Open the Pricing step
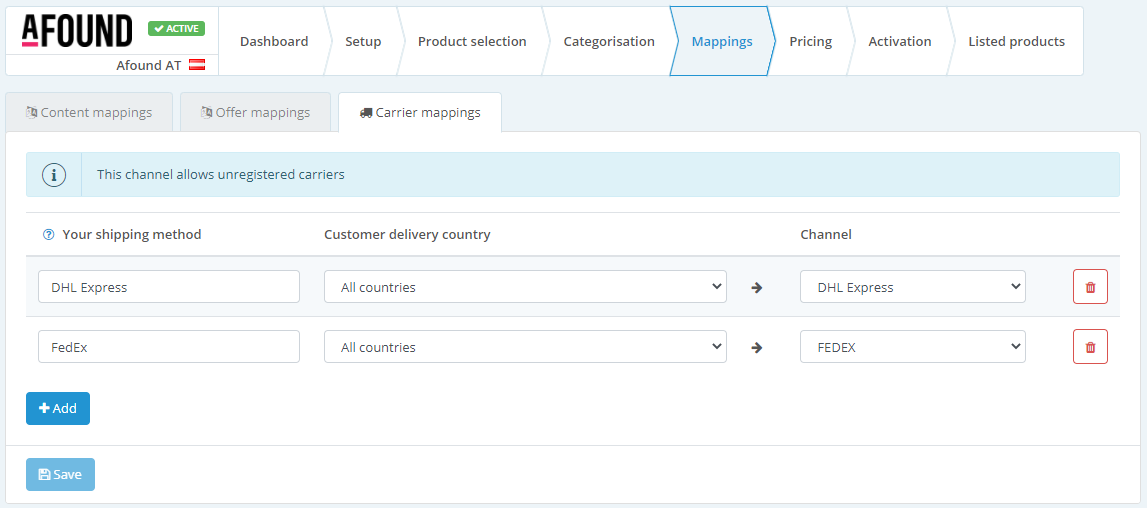 coord(811,41)
